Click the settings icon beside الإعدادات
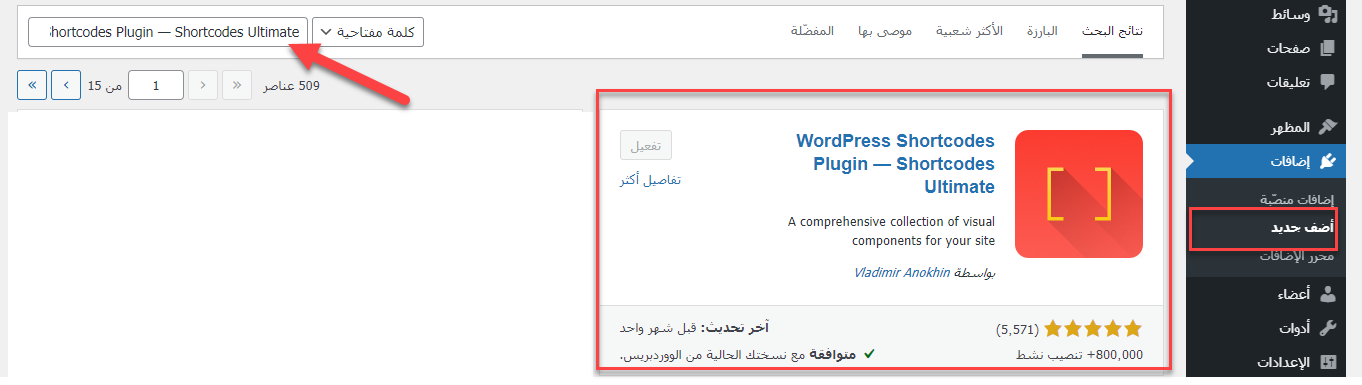1362x385 pixels. pyautogui.click(x=1327, y=362)
